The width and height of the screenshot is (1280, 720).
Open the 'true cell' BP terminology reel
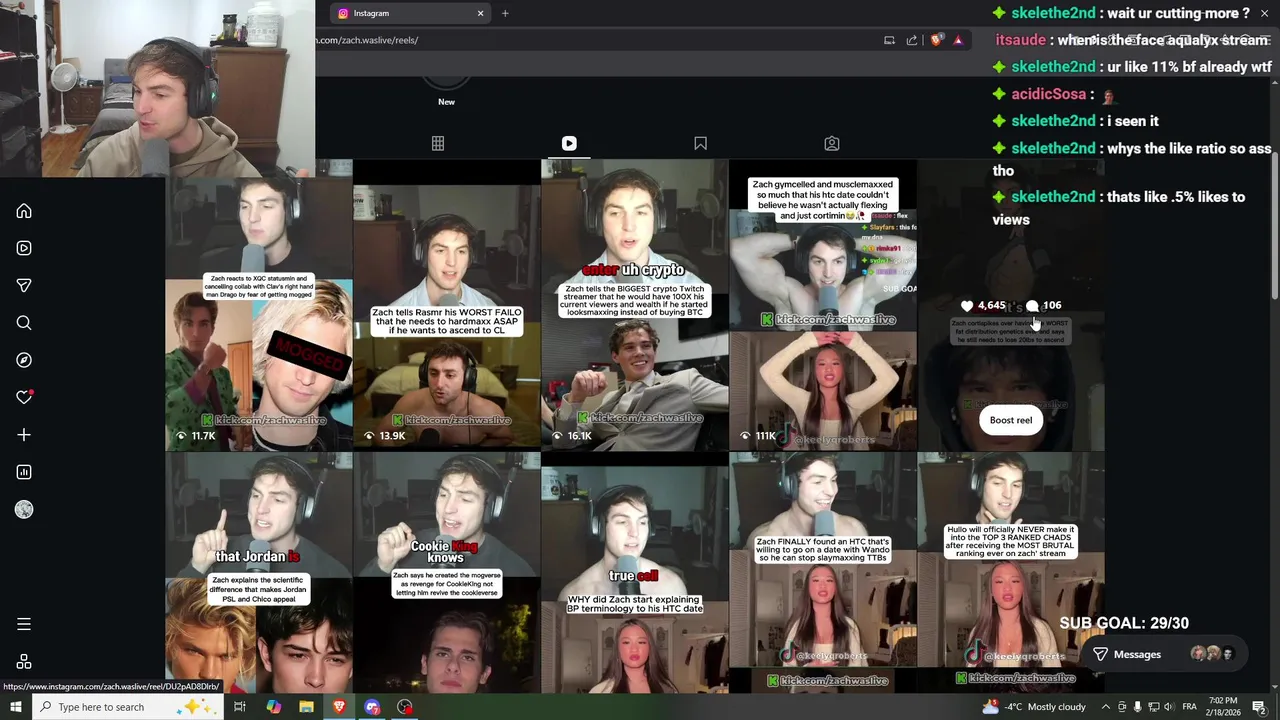point(635,572)
